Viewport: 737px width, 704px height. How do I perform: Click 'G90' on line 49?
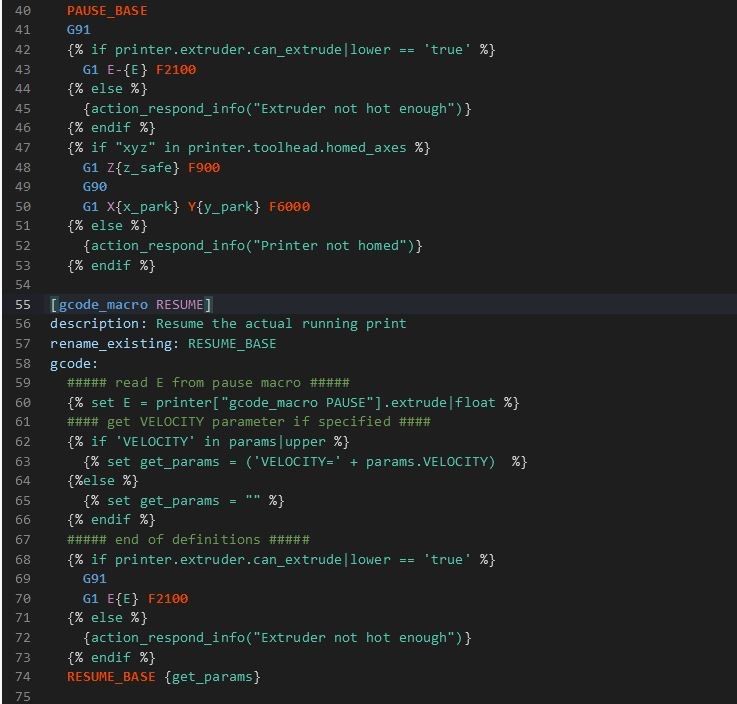tap(95, 187)
